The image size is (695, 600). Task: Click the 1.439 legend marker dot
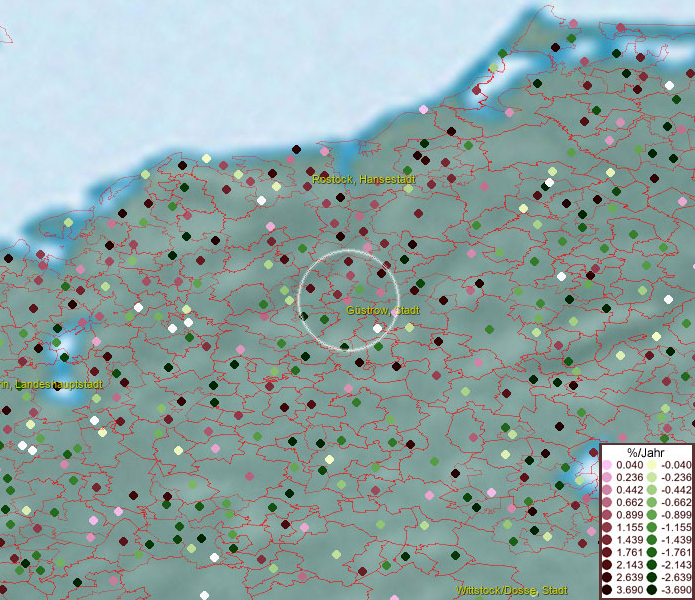pos(607,541)
